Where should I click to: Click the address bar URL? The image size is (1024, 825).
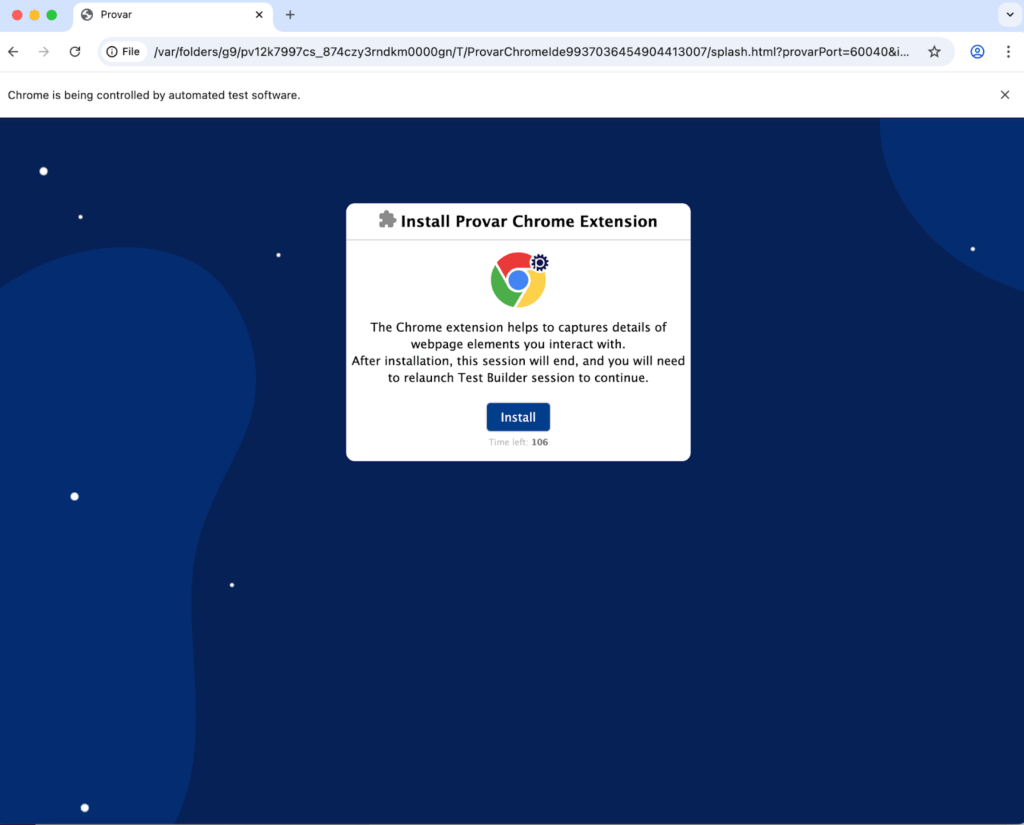pyautogui.click(x=531, y=52)
